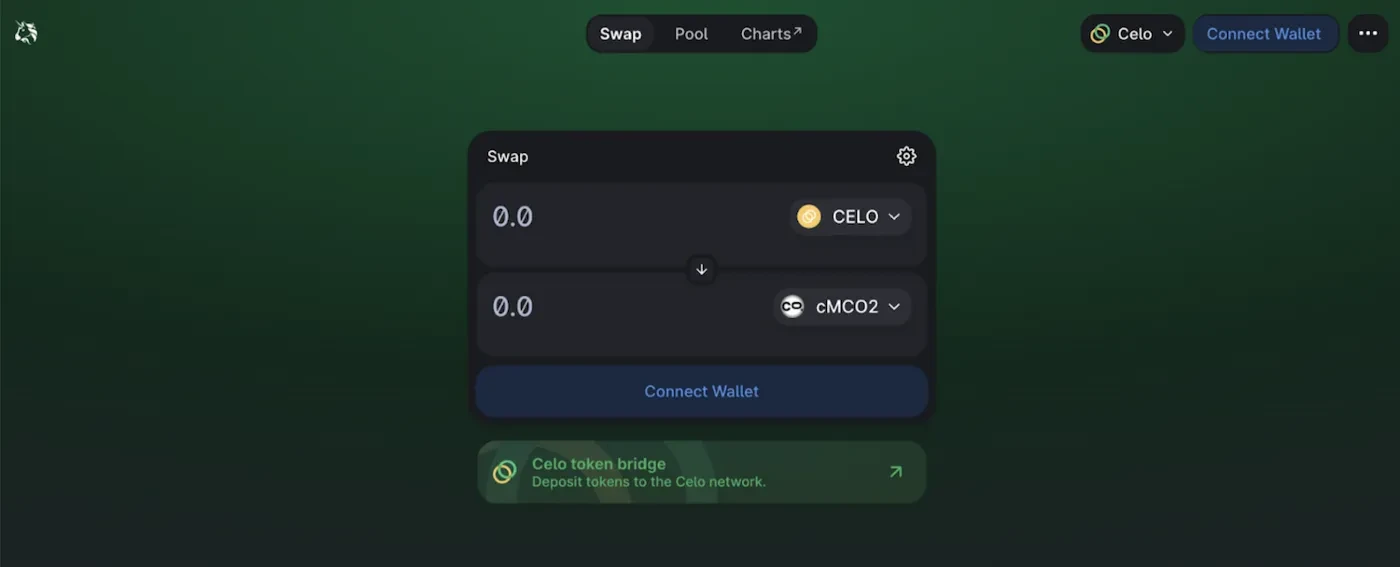The width and height of the screenshot is (1400, 567).
Task: Open the swap settings gear icon
Action: [906, 156]
